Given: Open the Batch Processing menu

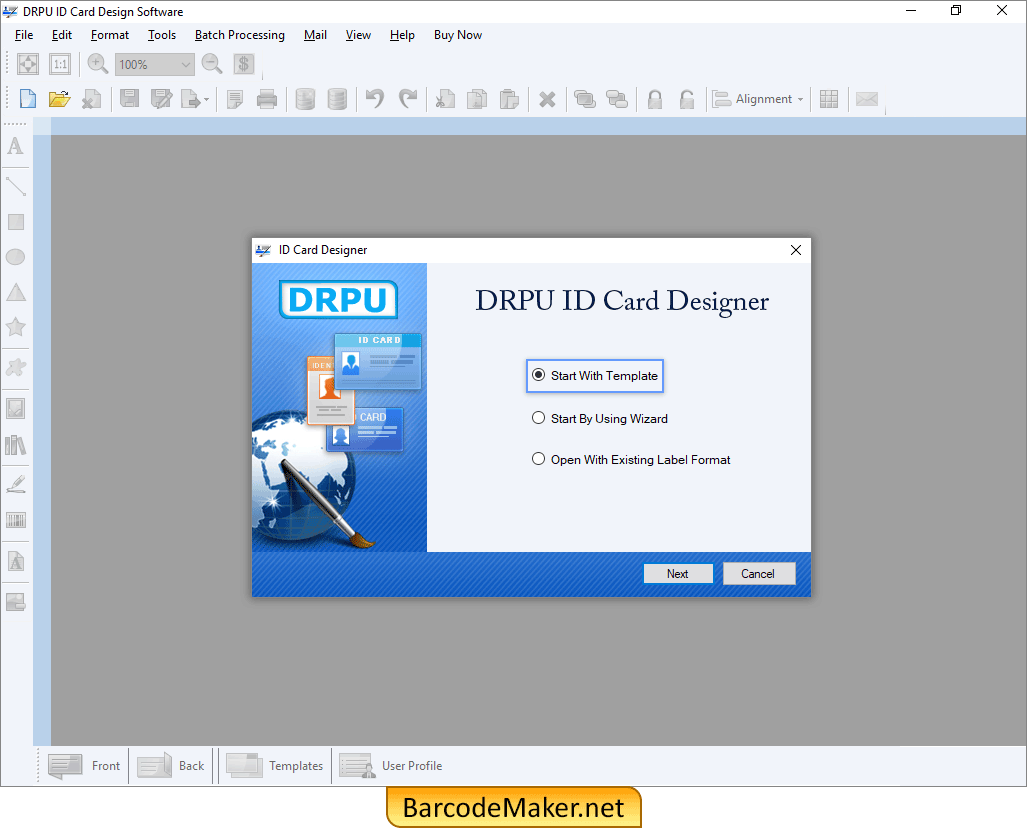Looking at the screenshot, I should (x=240, y=35).
